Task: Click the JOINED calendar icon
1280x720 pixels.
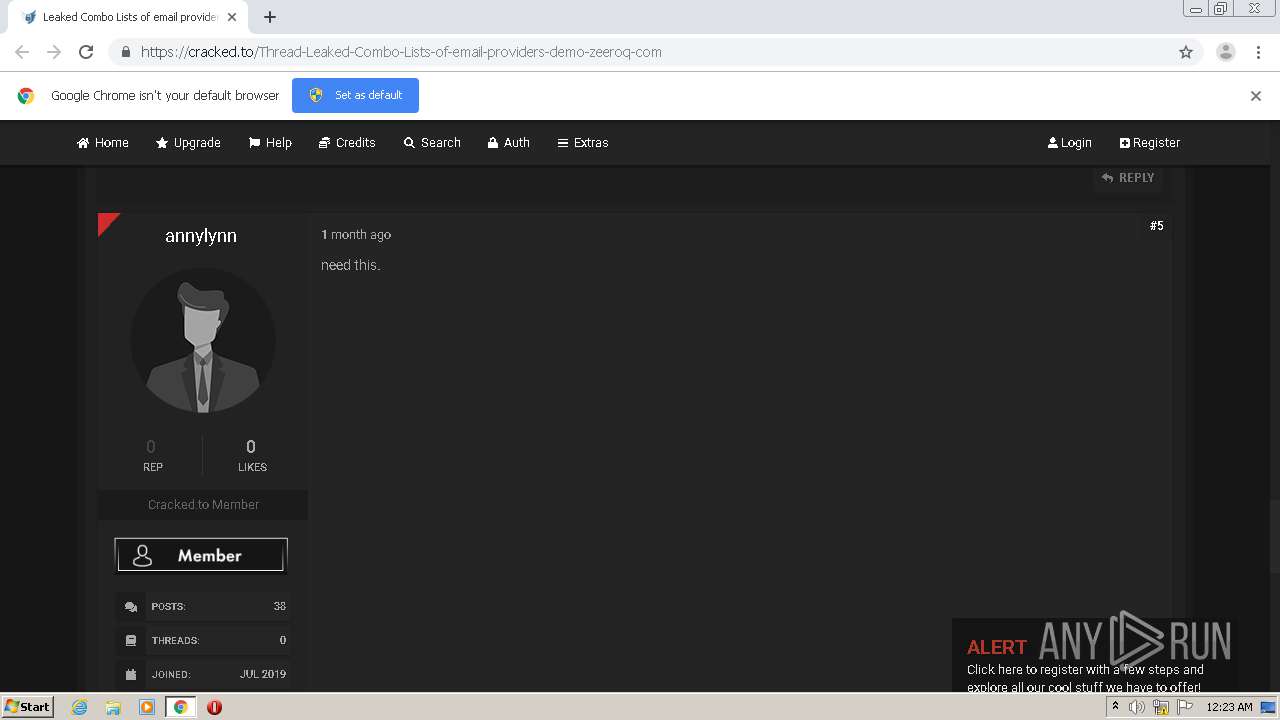Action: click(x=130, y=674)
